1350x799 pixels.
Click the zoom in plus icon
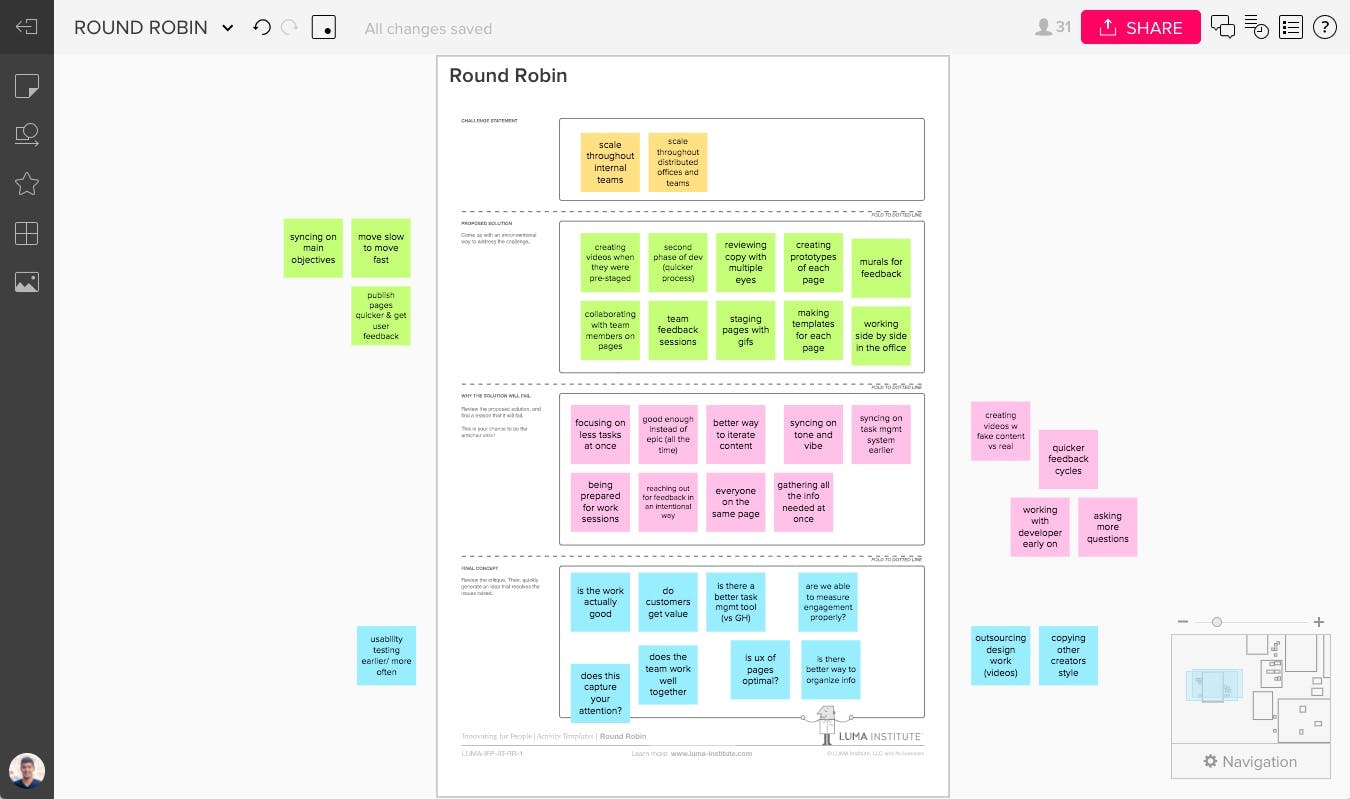[1319, 622]
